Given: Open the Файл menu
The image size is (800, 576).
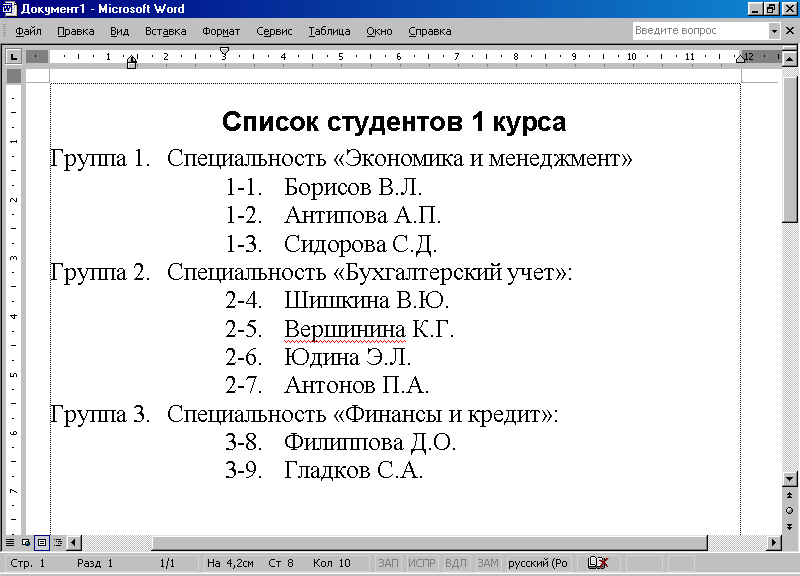Looking at the screenshot, I should tap(28, 31).
